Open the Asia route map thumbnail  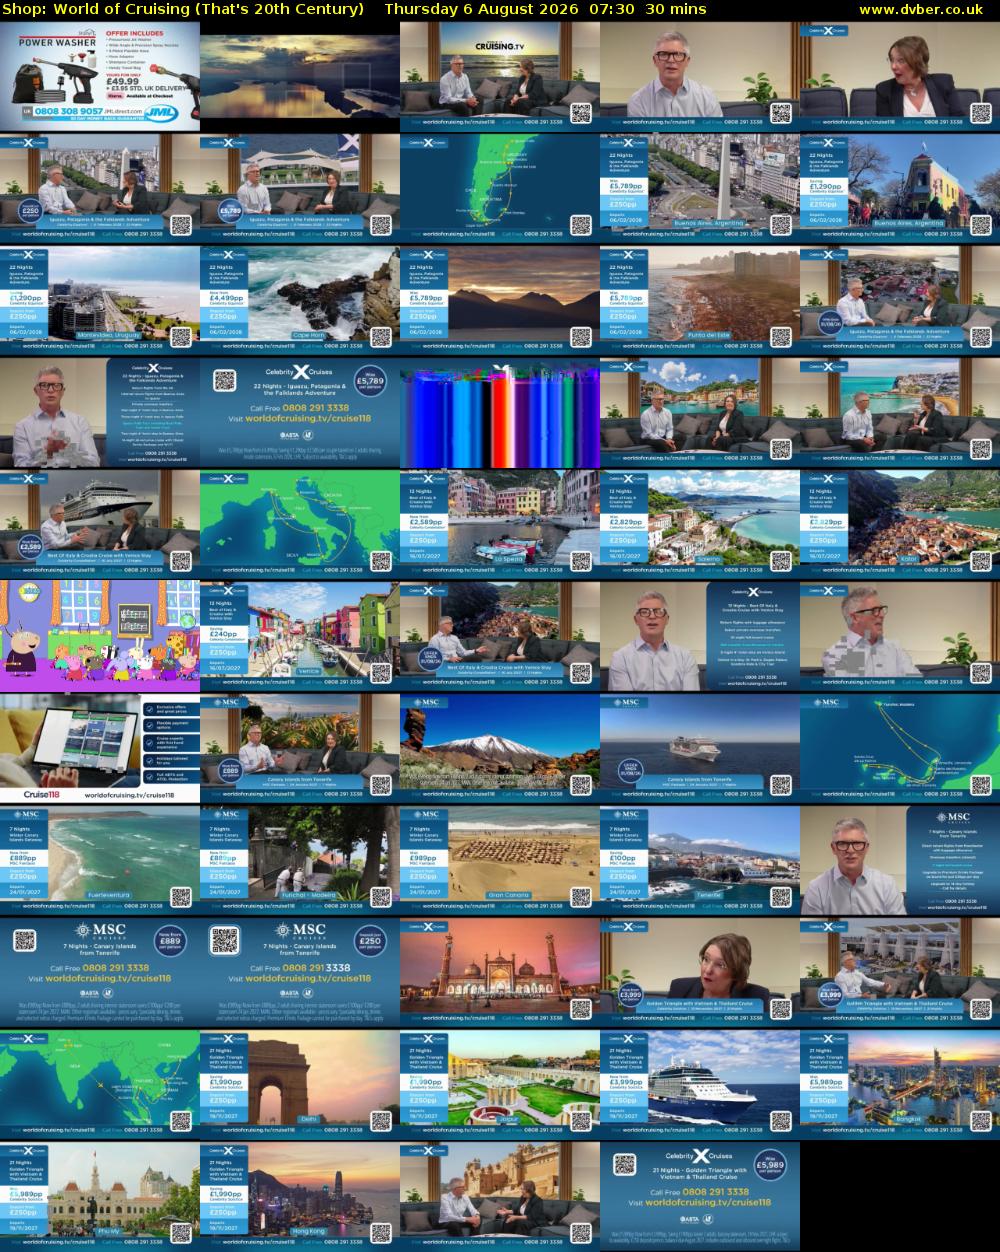(100, 1085)
